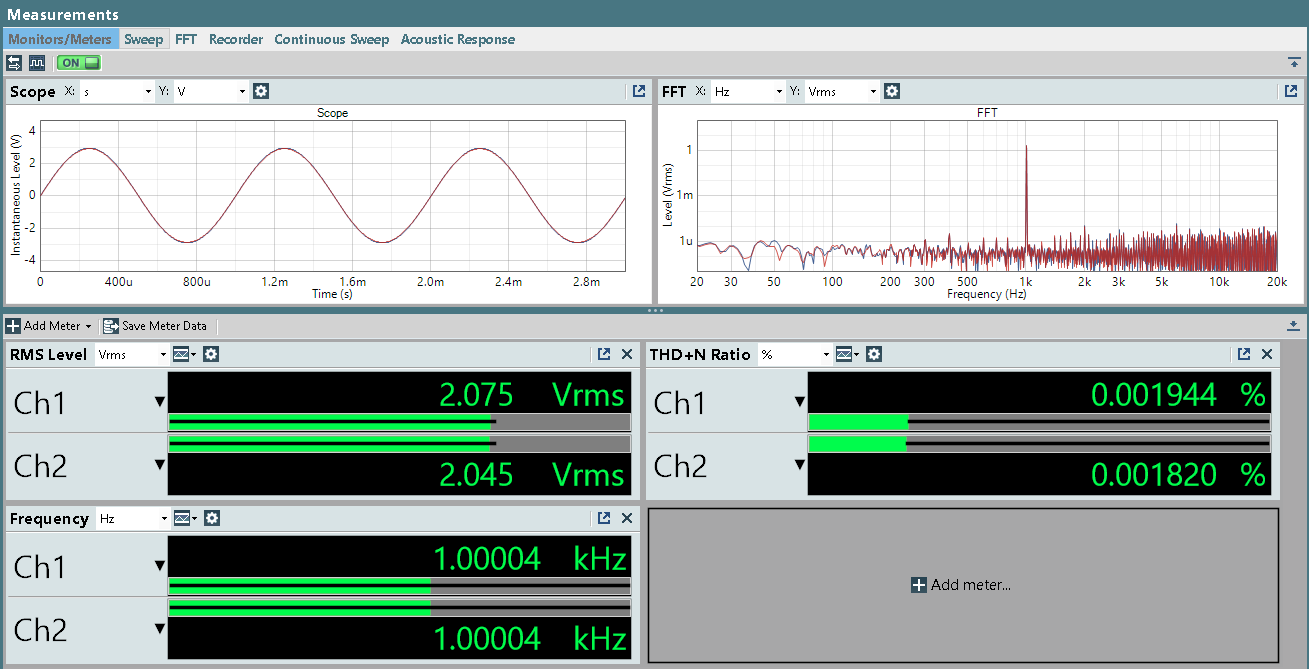Switch to the Acoustic Response tab
1309x669 pixels.
click(x=458, y=39)
